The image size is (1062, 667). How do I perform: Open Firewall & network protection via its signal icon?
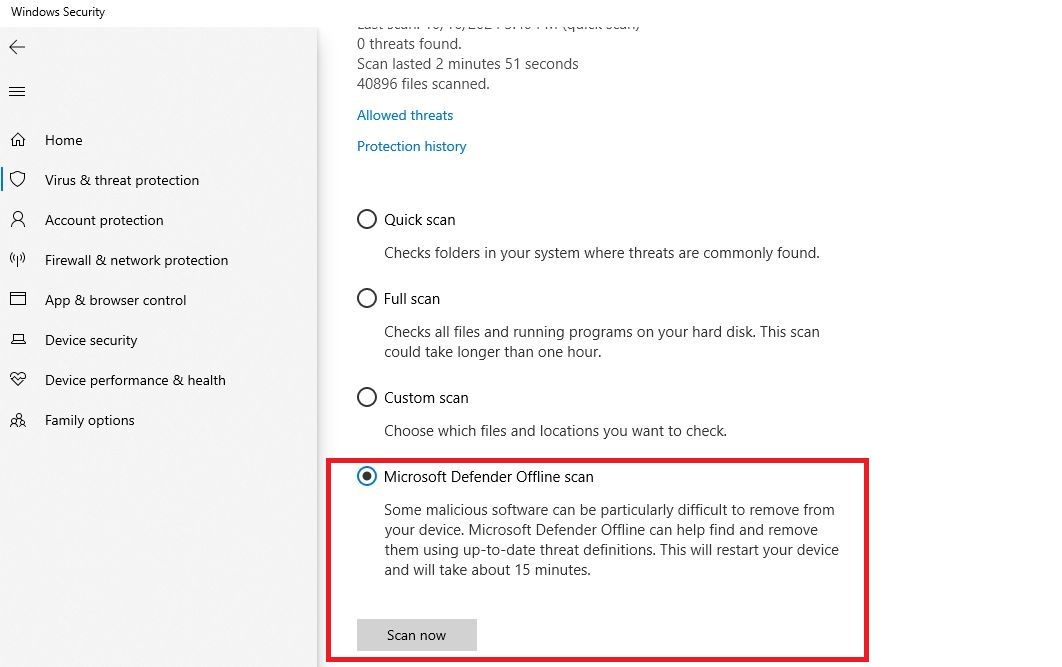(18, 260)
